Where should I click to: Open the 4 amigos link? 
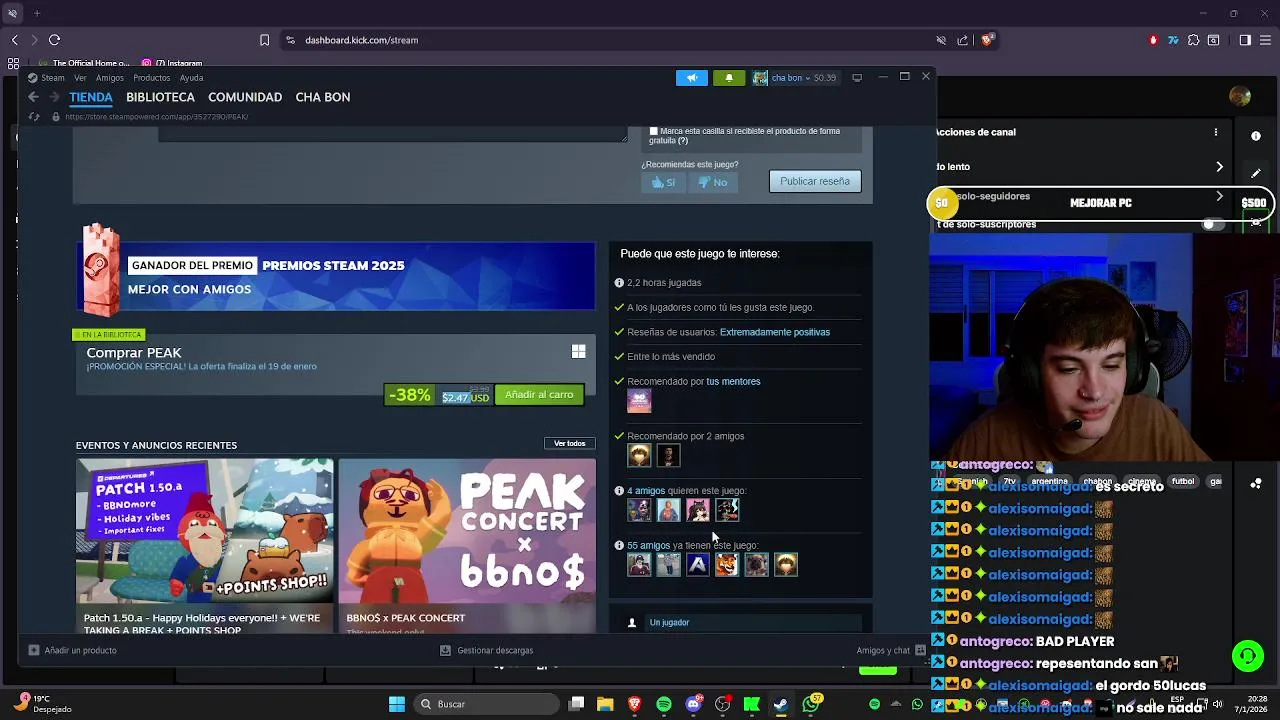(x=646, y=491)
